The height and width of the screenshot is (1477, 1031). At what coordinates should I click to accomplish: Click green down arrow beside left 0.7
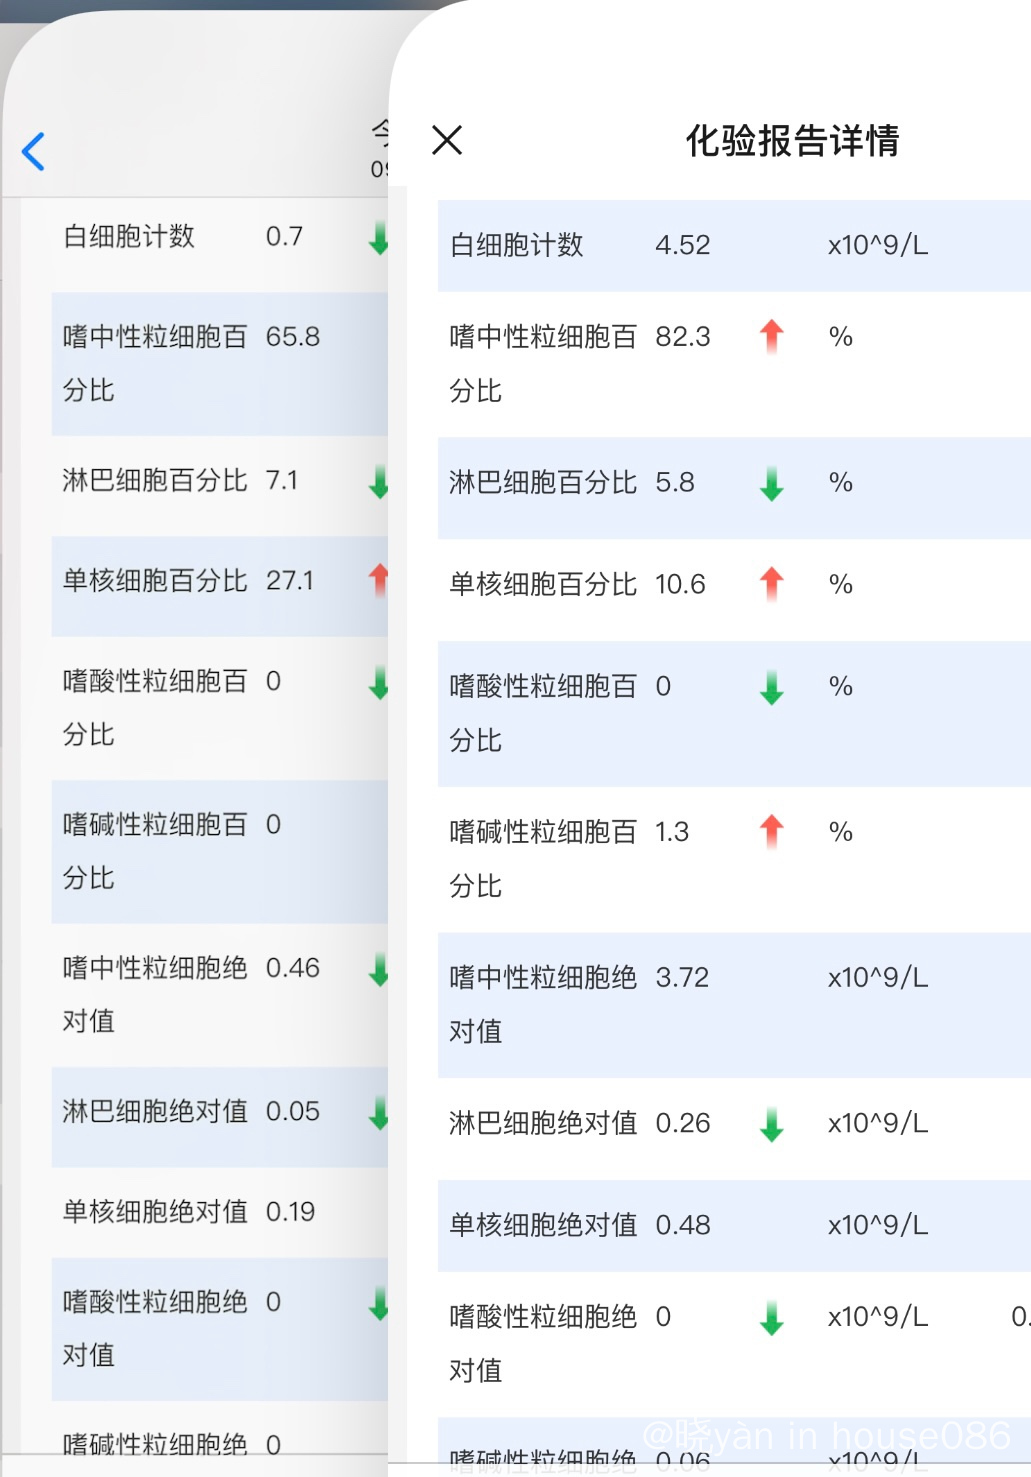point(379,238)
